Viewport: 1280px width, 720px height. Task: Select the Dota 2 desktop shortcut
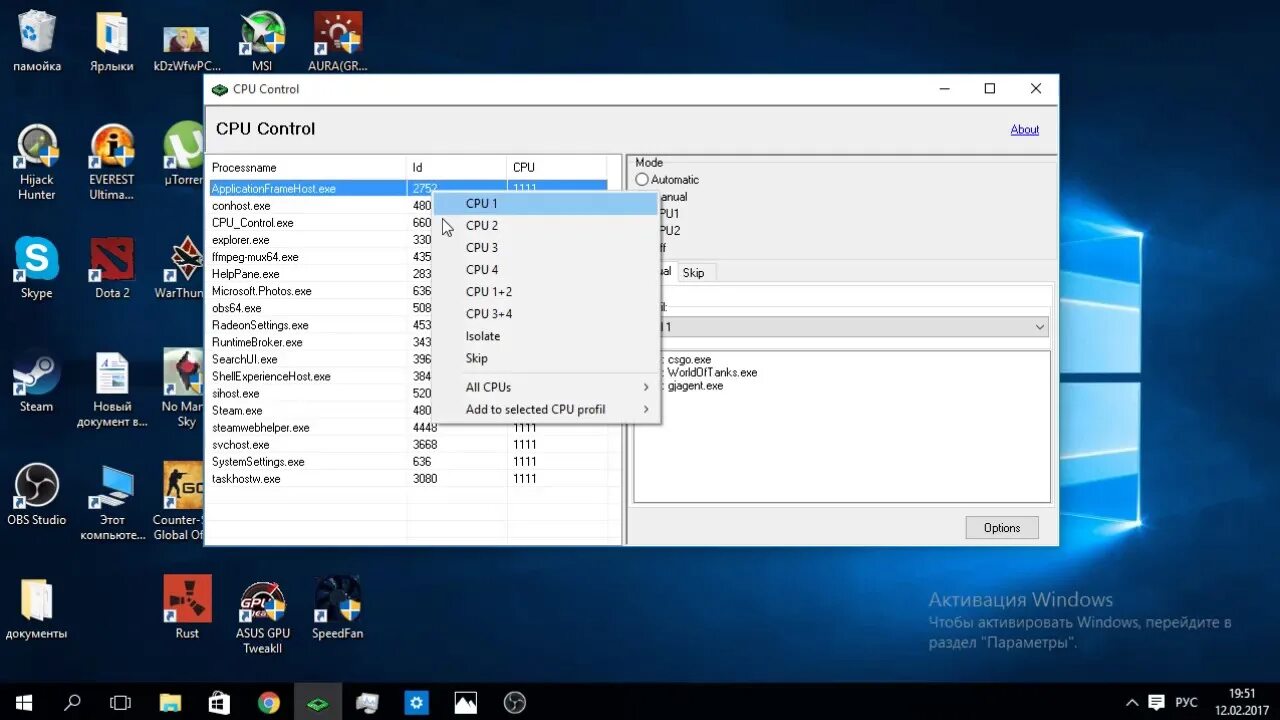[x=112, y=268]
